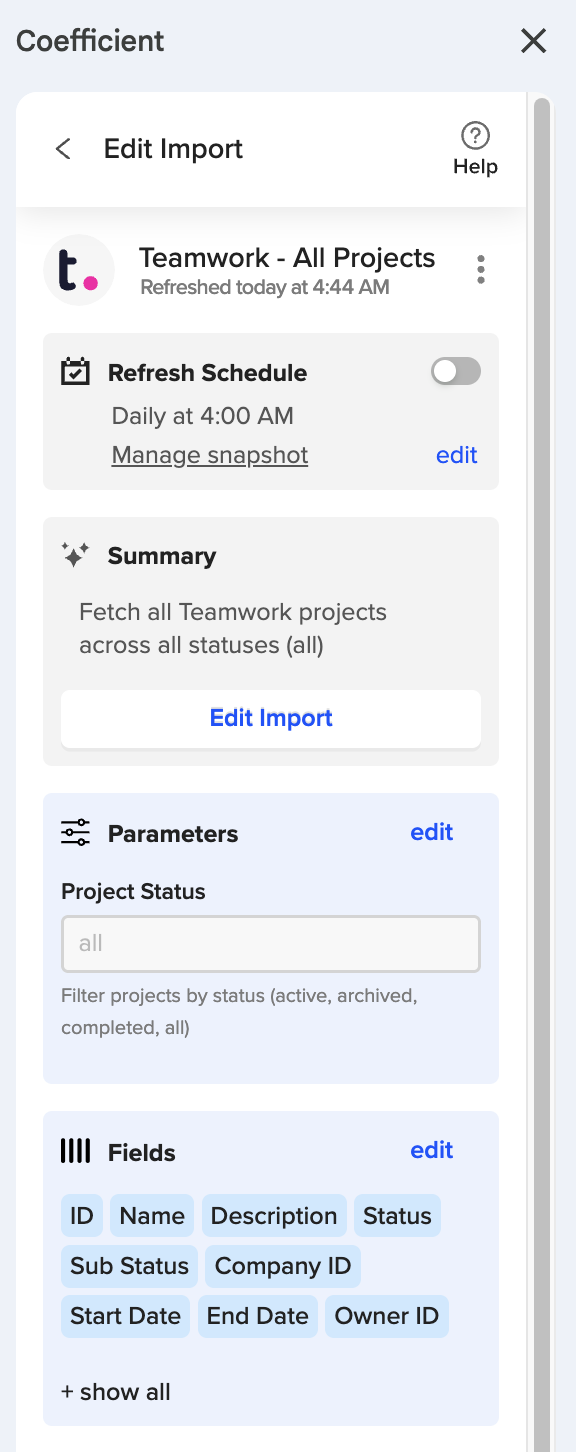Click the Project Status input field

[x=271, y=944]
